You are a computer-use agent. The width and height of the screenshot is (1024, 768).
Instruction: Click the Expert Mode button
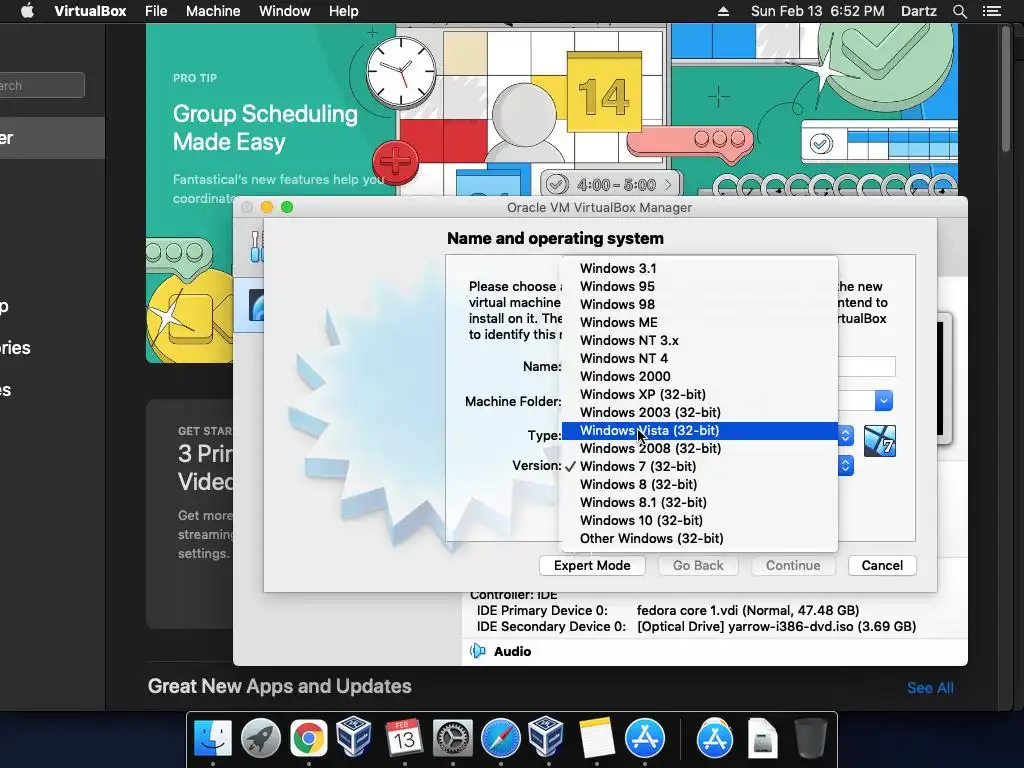click(592, 566)
